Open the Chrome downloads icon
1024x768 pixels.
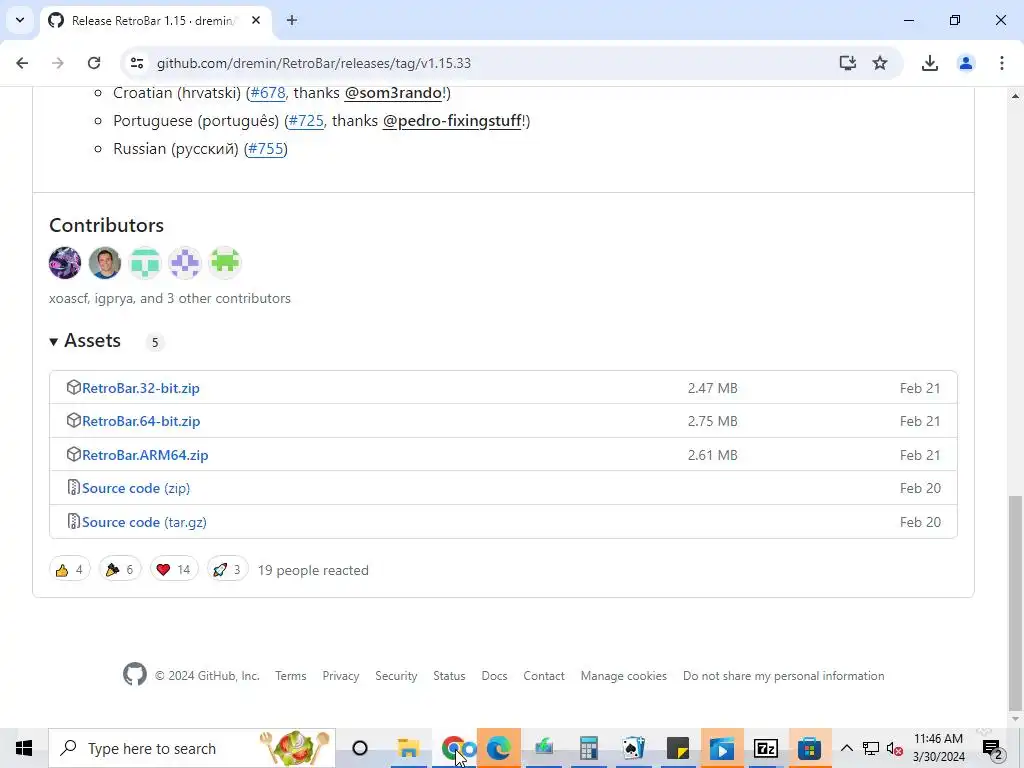[929, 63]
